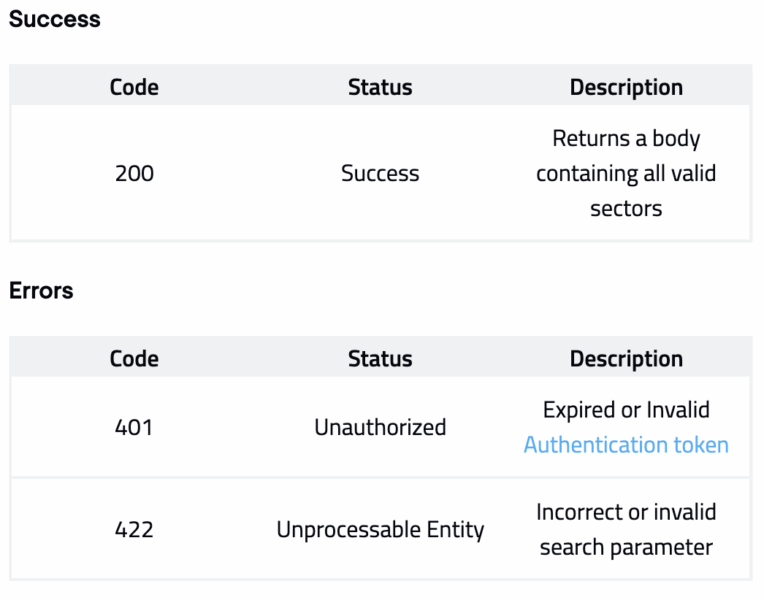Image resolution: width=764 pixels, height=600 pixels.
Task: Open the Authentication token link
Action: point(626,445)
